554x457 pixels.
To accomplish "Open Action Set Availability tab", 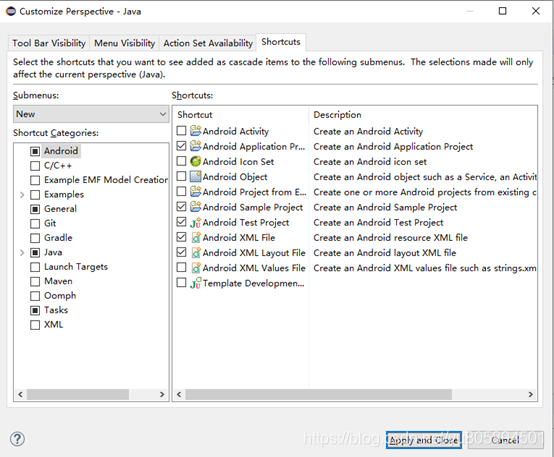I will pos(208,43).
